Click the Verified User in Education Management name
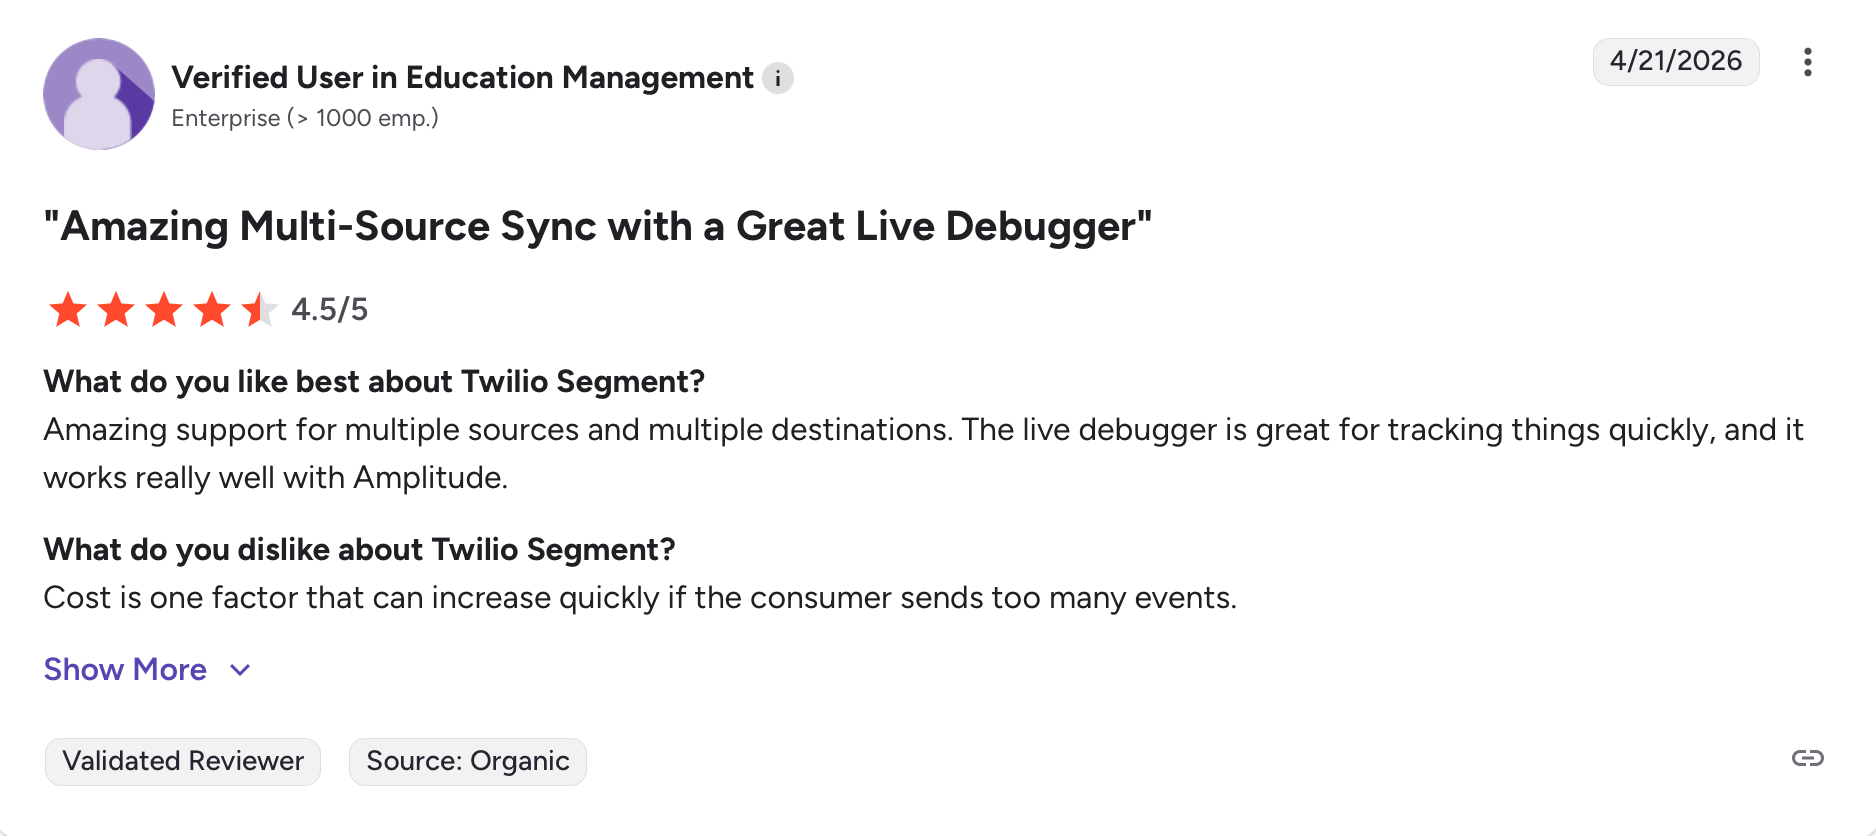Image resolution: width=1876 pixels, height=836 pixels. coord(462,77)
